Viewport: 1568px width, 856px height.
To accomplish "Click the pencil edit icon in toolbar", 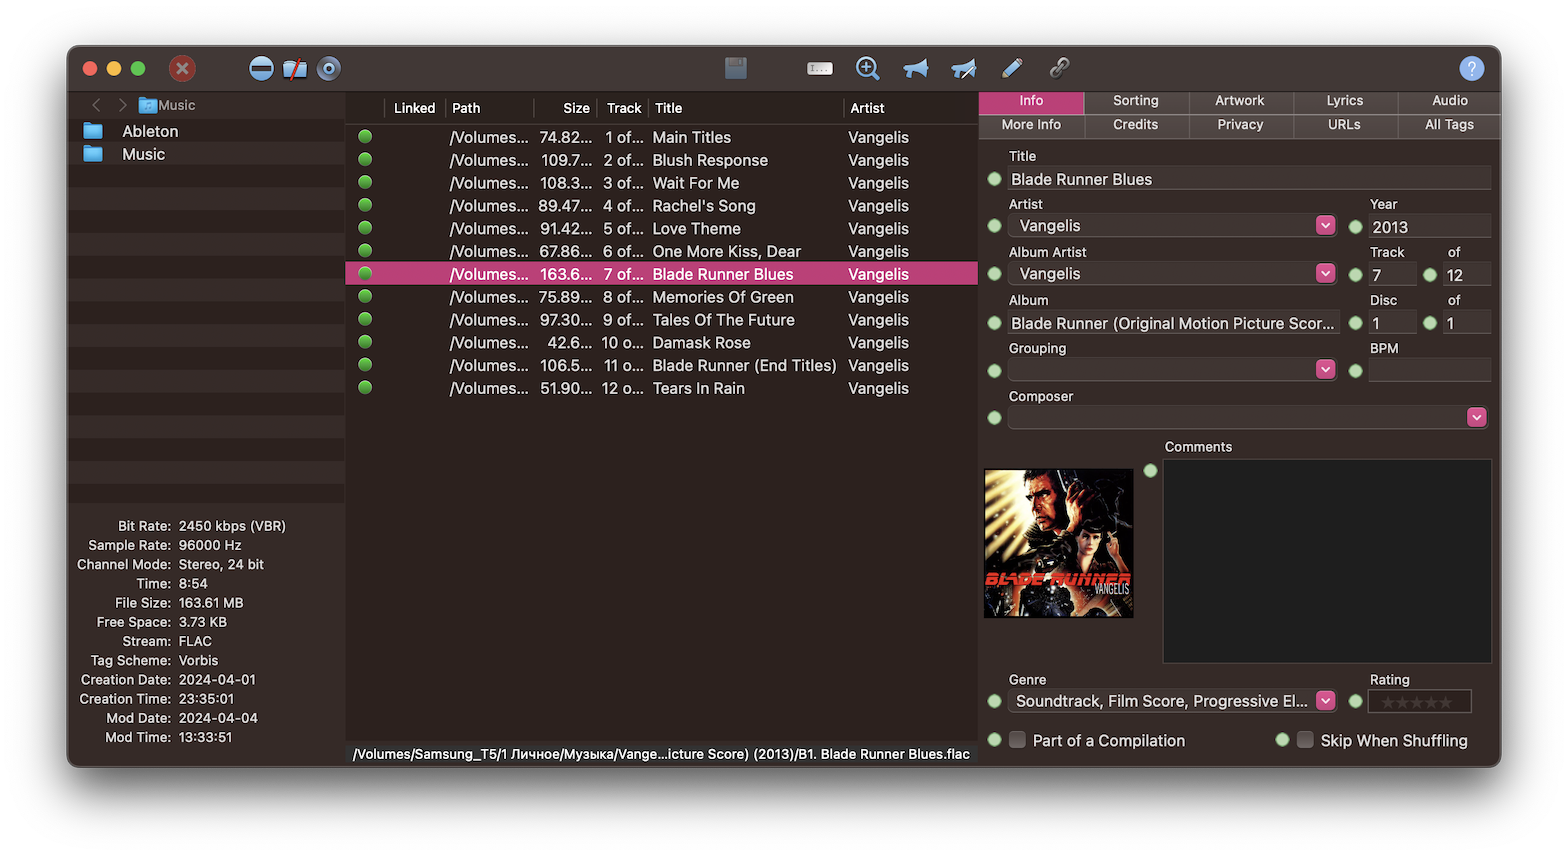I will (x=1012, y=68).
